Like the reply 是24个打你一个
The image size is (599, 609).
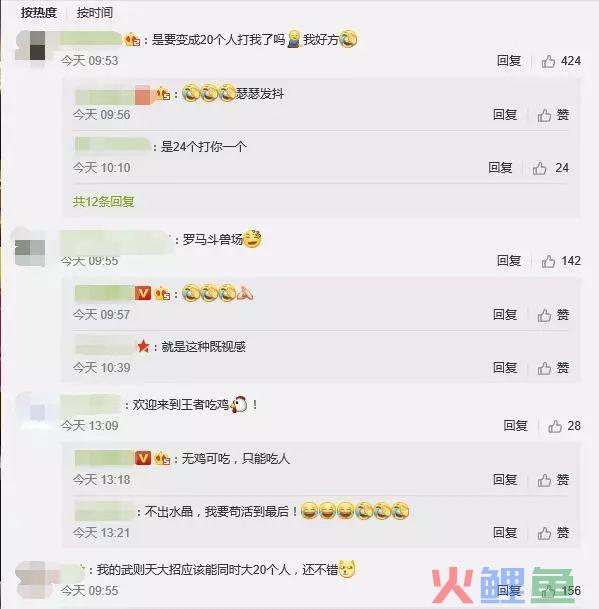[550, 168]
